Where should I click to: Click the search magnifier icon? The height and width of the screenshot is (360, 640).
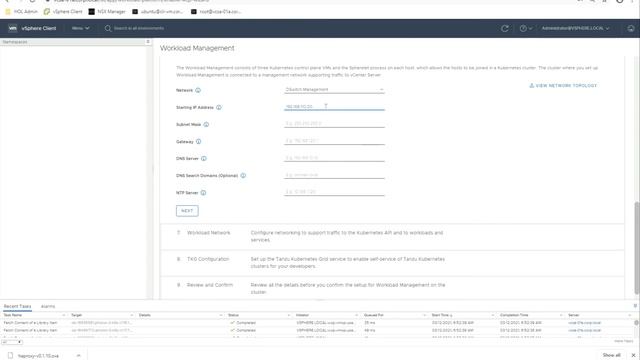point(108,28)
